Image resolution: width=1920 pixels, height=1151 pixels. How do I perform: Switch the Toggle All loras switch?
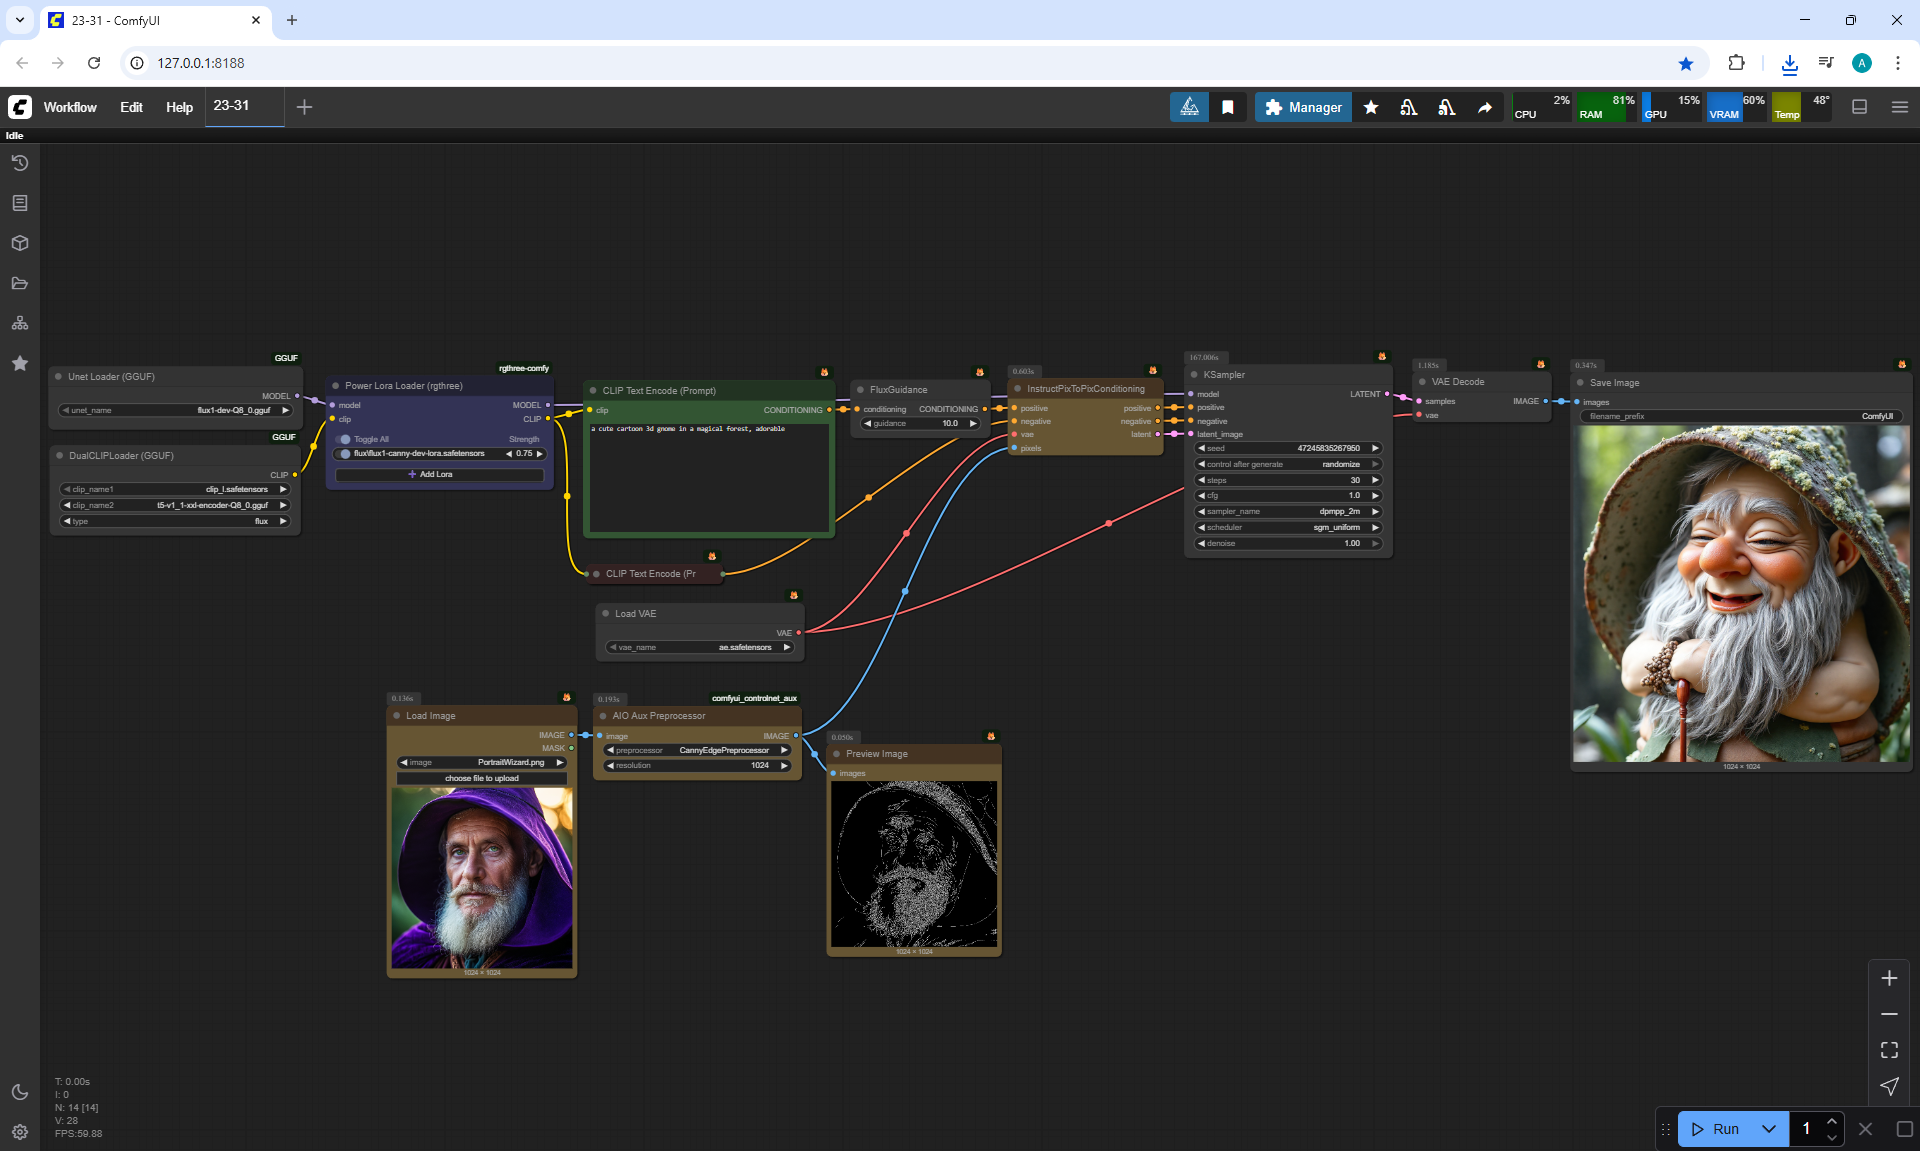344,439
